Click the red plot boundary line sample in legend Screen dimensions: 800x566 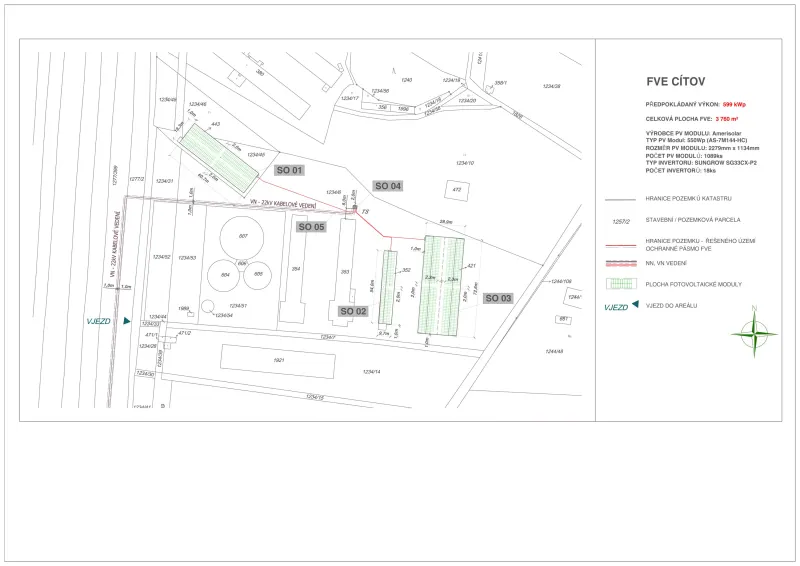point(621,245)
